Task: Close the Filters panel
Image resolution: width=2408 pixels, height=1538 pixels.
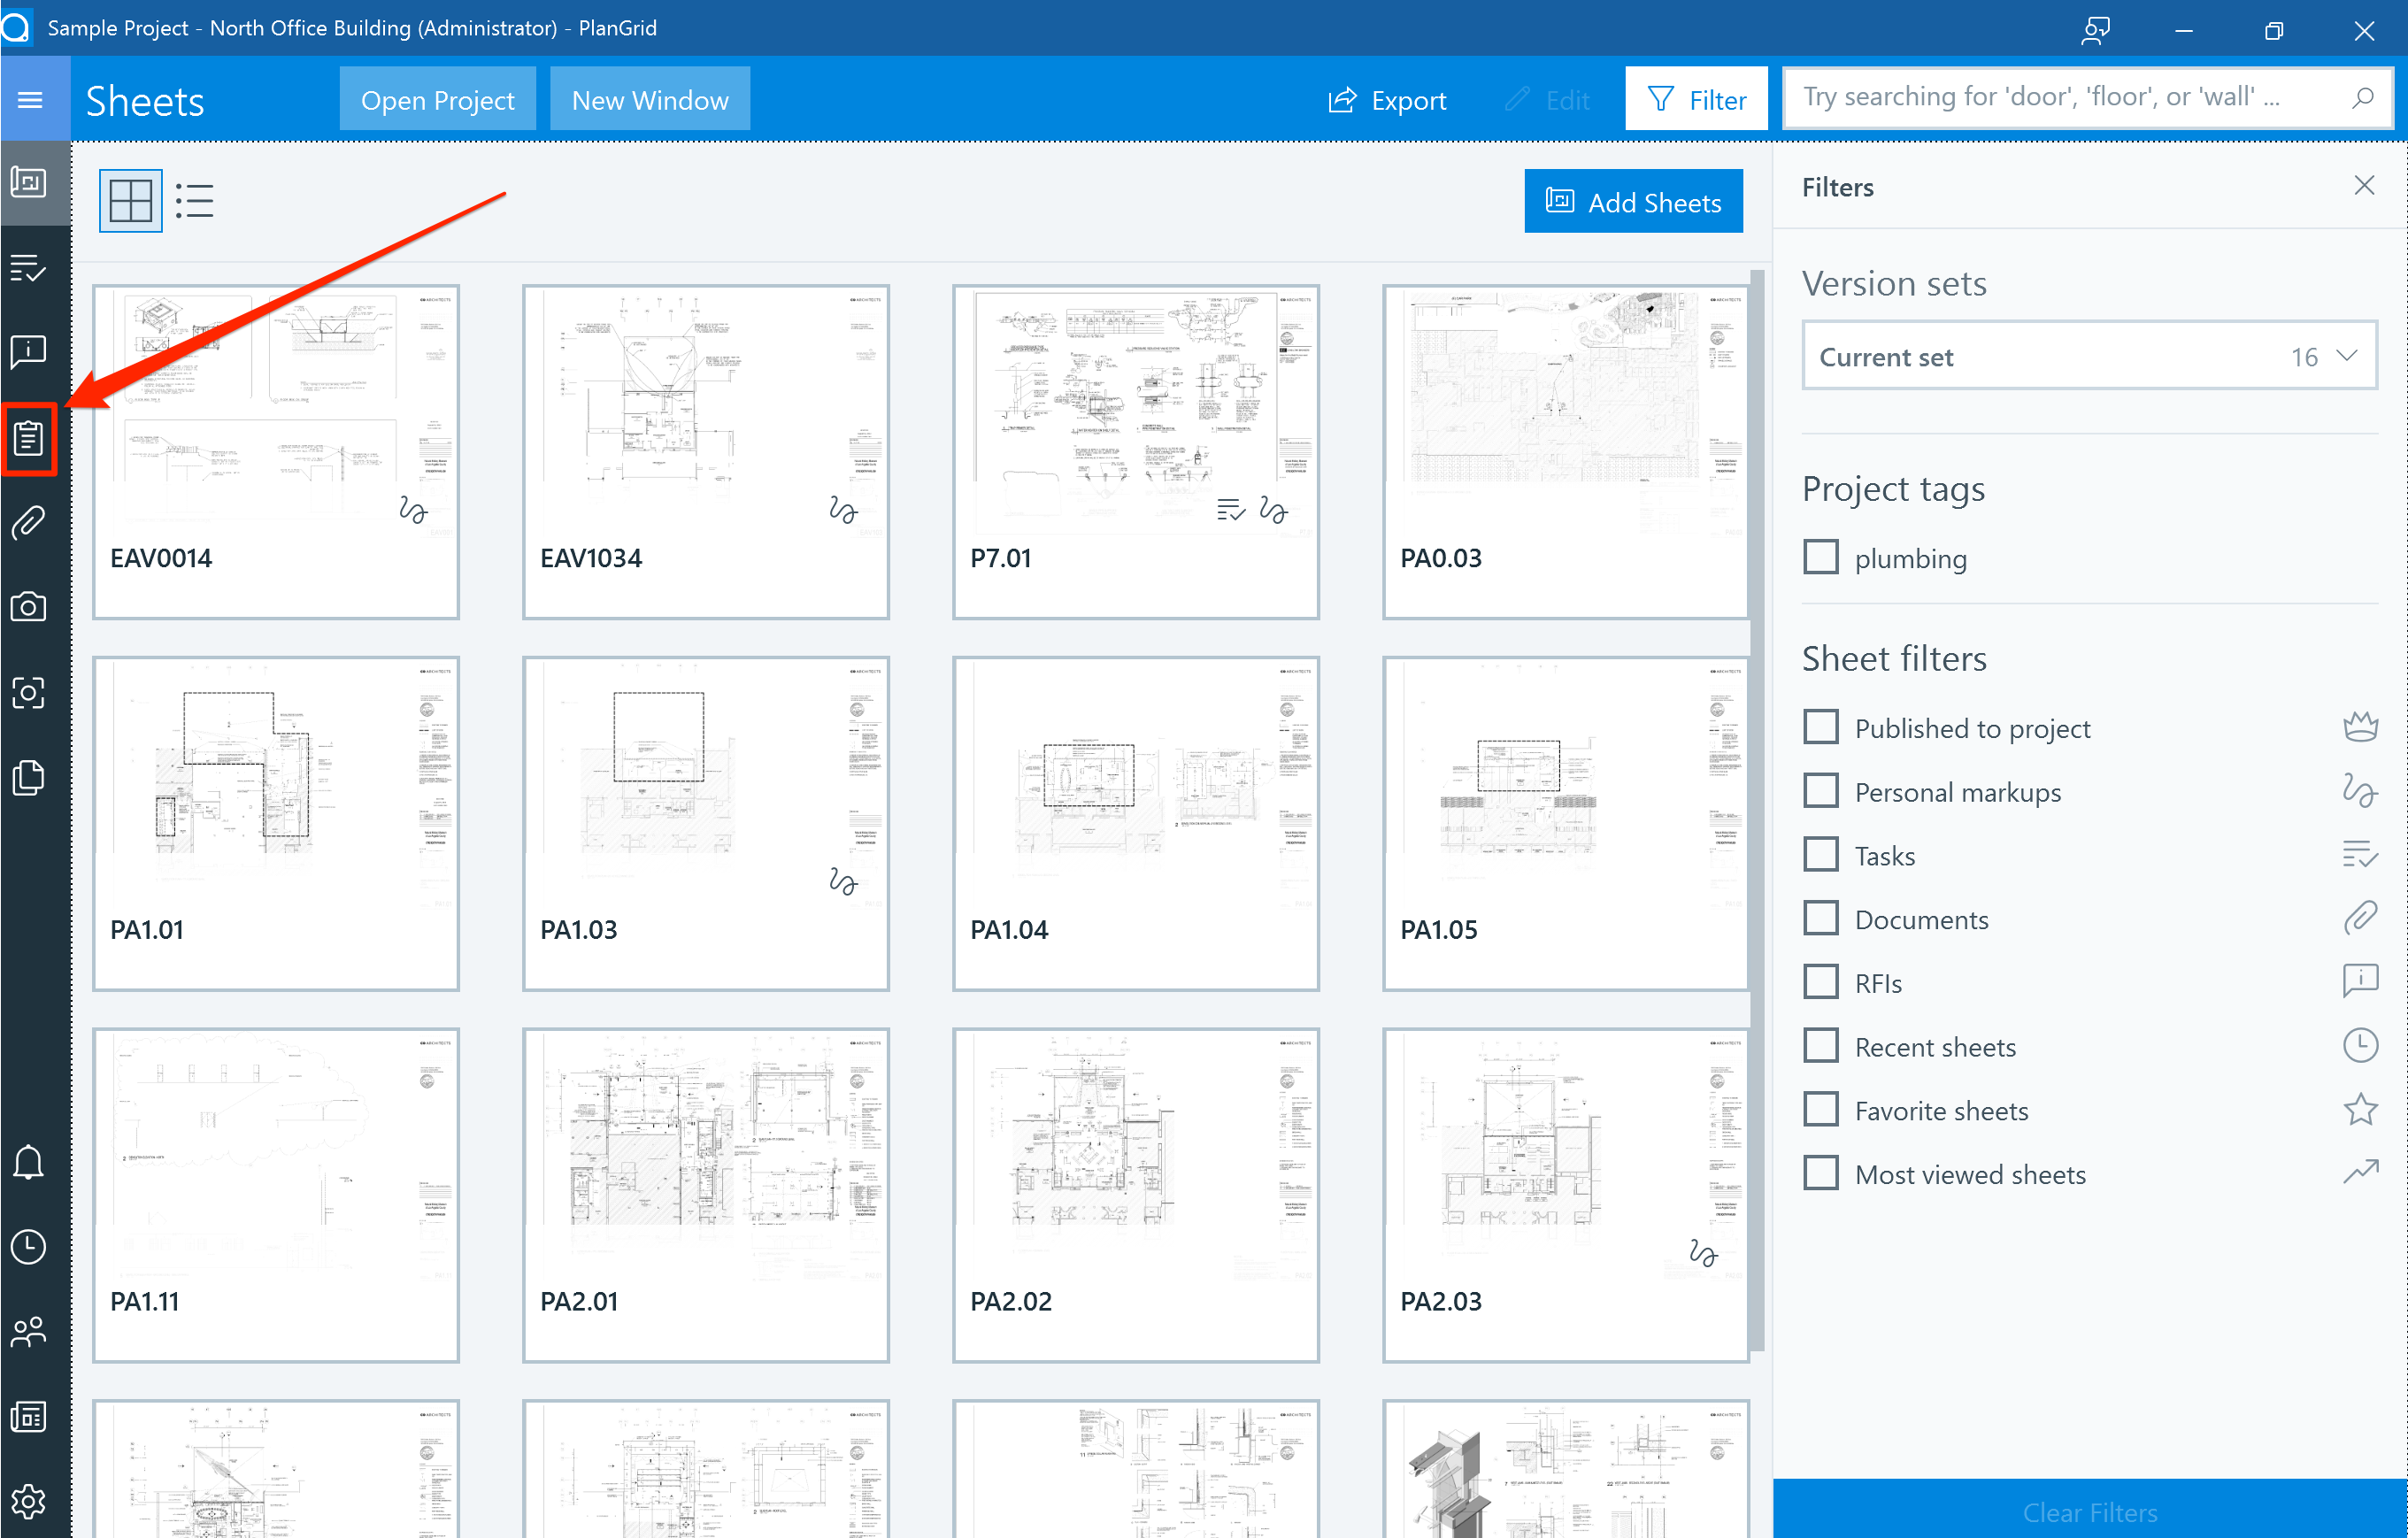Action: point(2364,186)
